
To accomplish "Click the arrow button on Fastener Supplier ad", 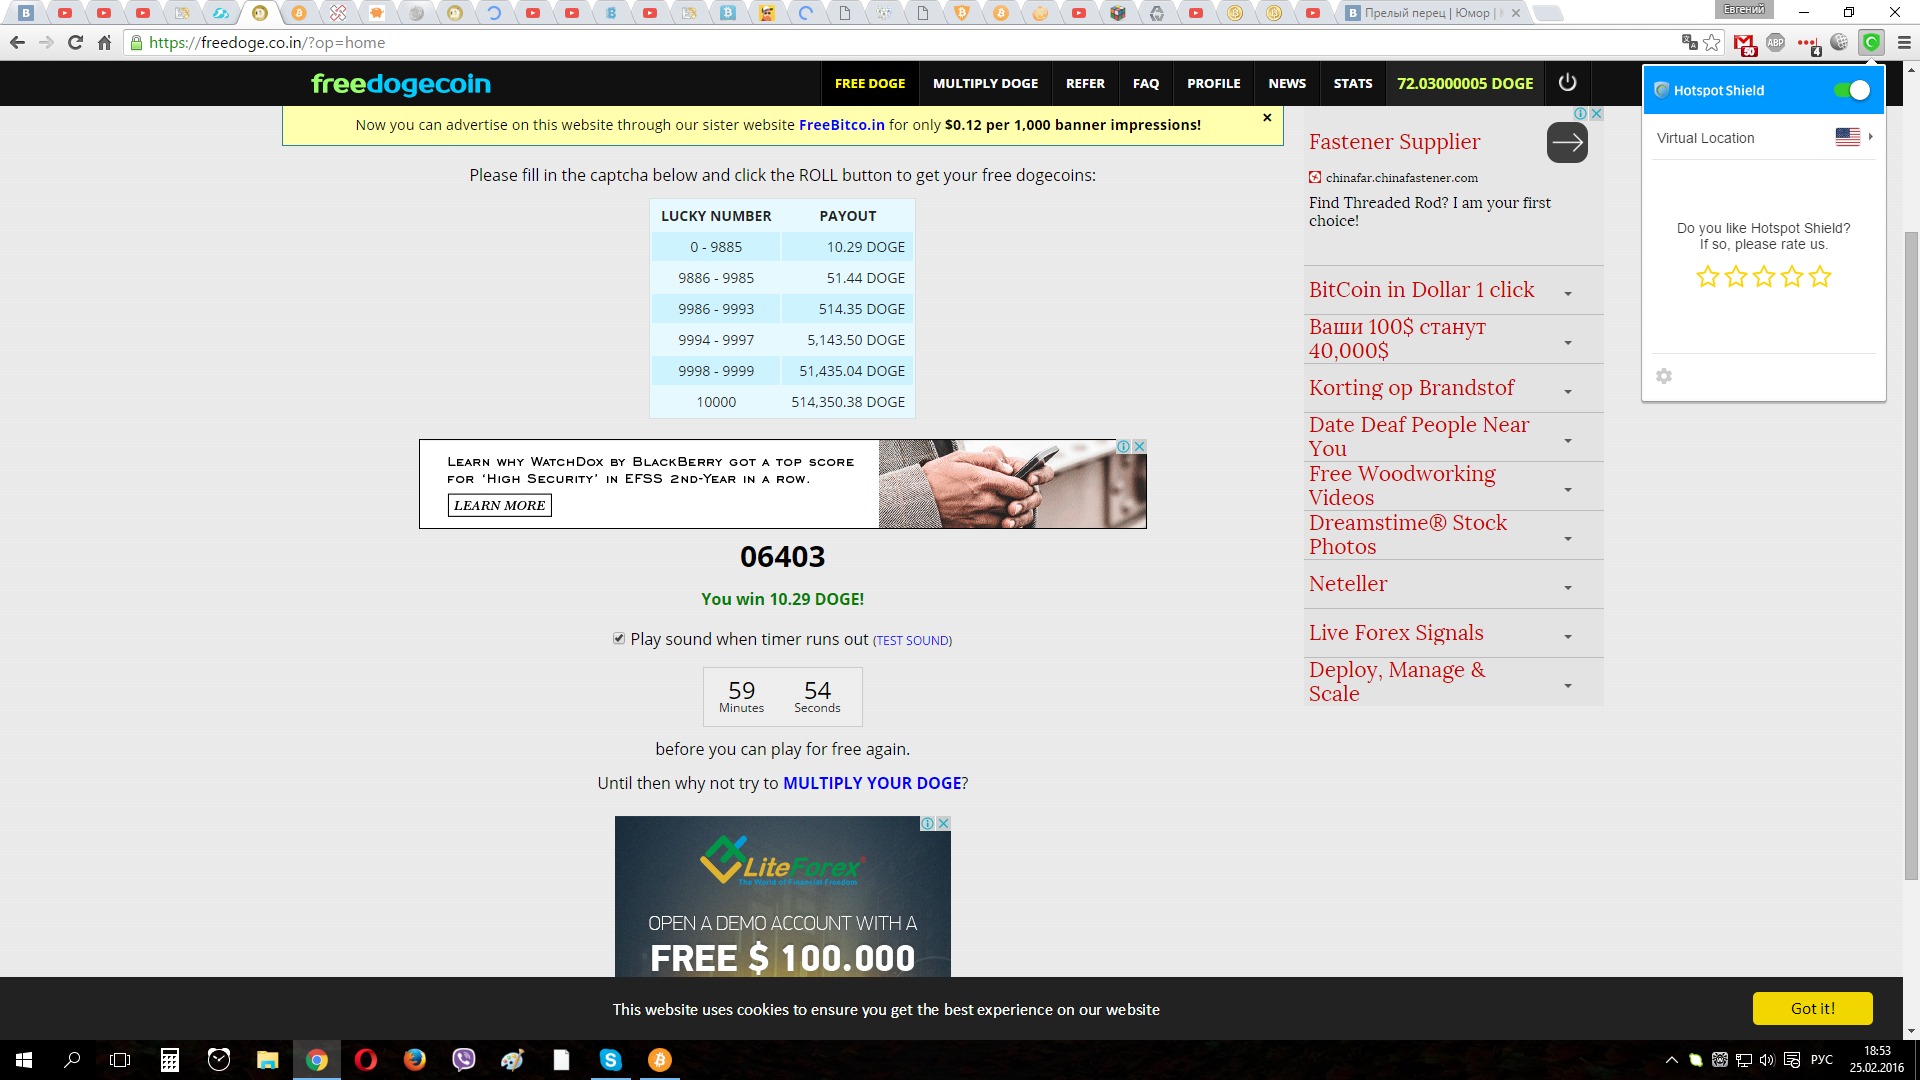I will (1567, 142).
